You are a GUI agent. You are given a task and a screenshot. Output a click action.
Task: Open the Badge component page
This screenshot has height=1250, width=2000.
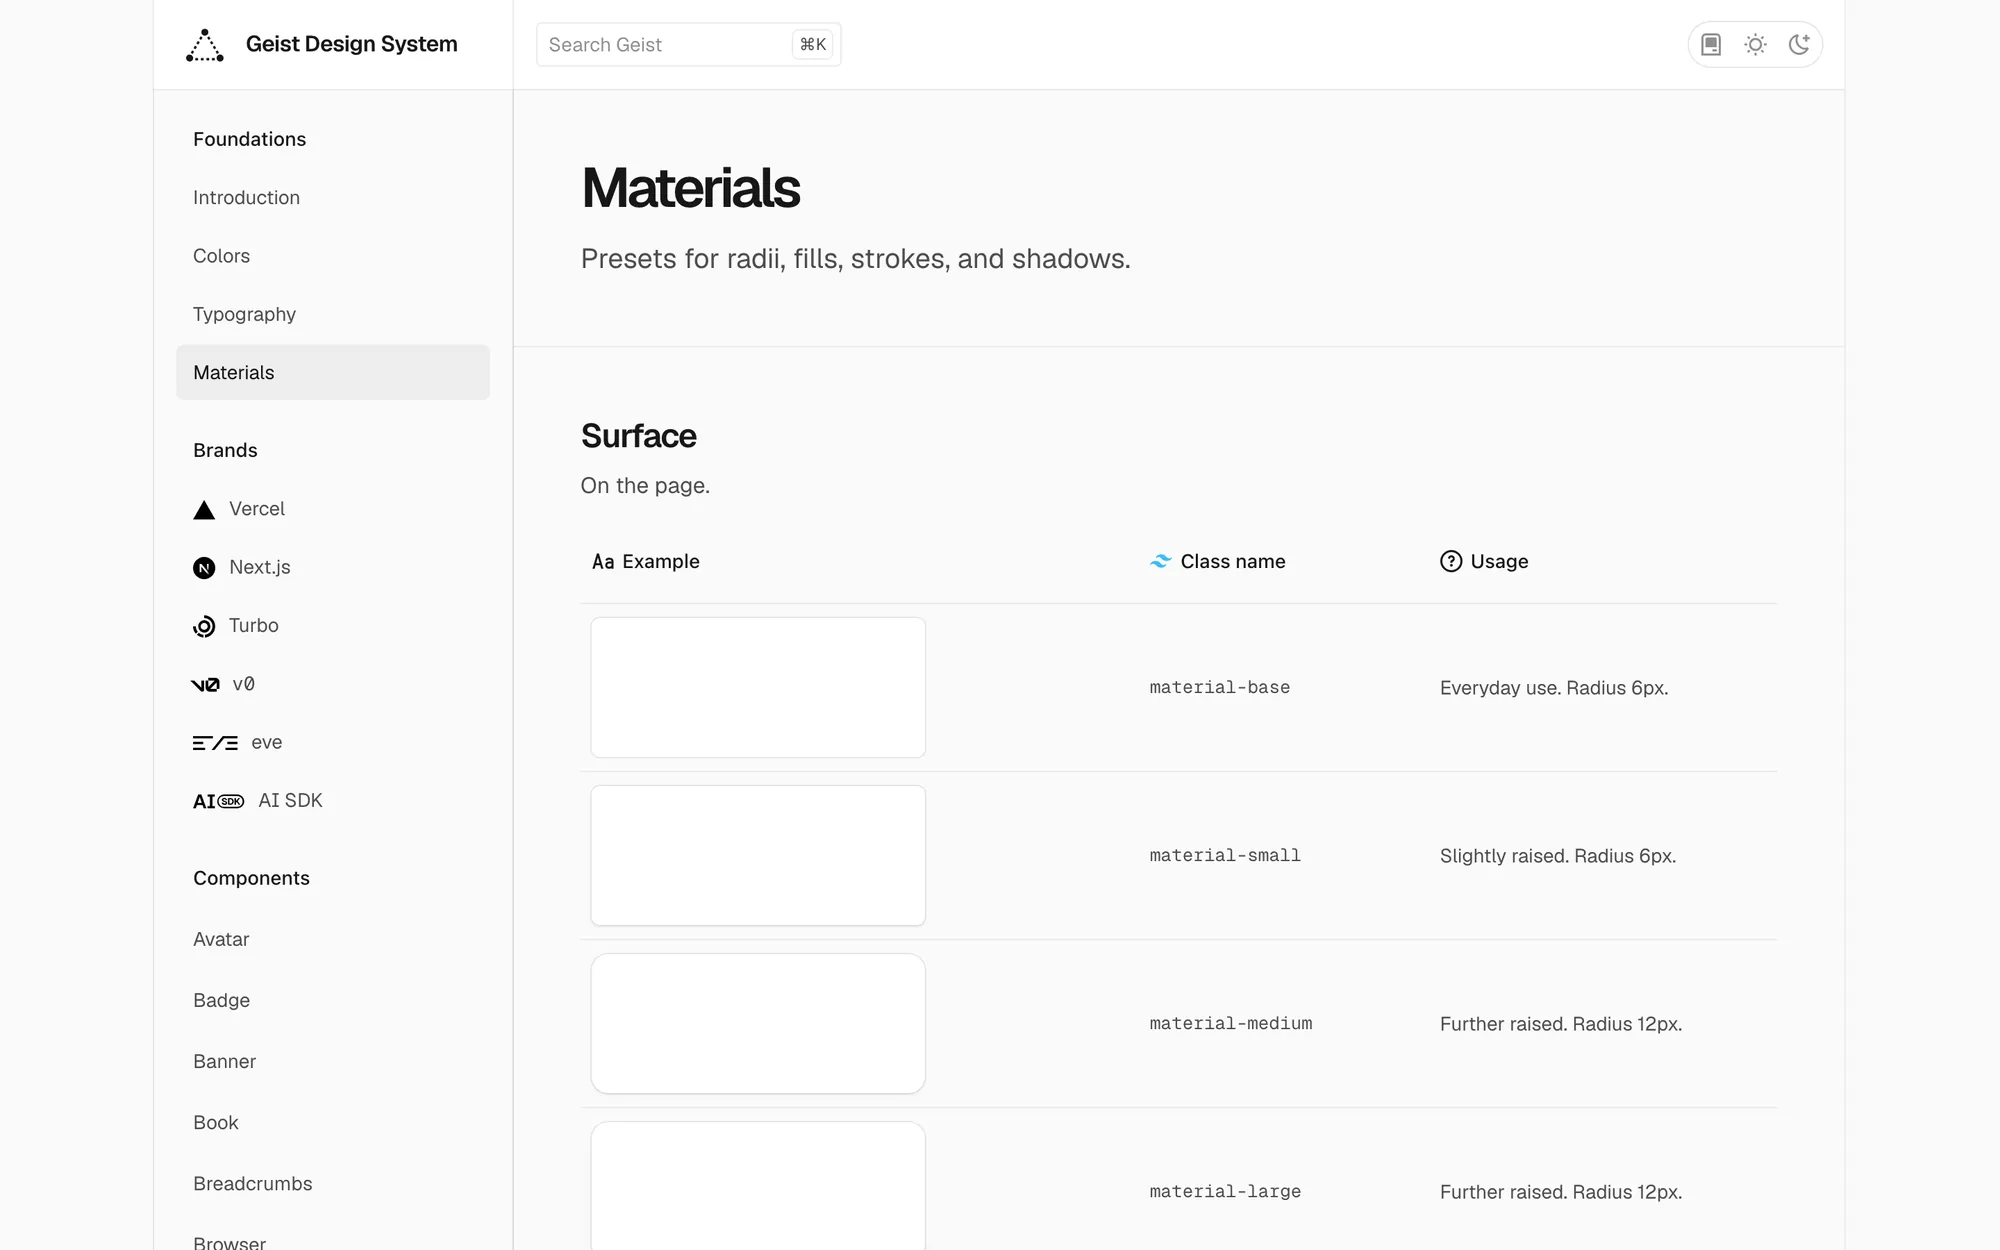tap(221, 1000)
